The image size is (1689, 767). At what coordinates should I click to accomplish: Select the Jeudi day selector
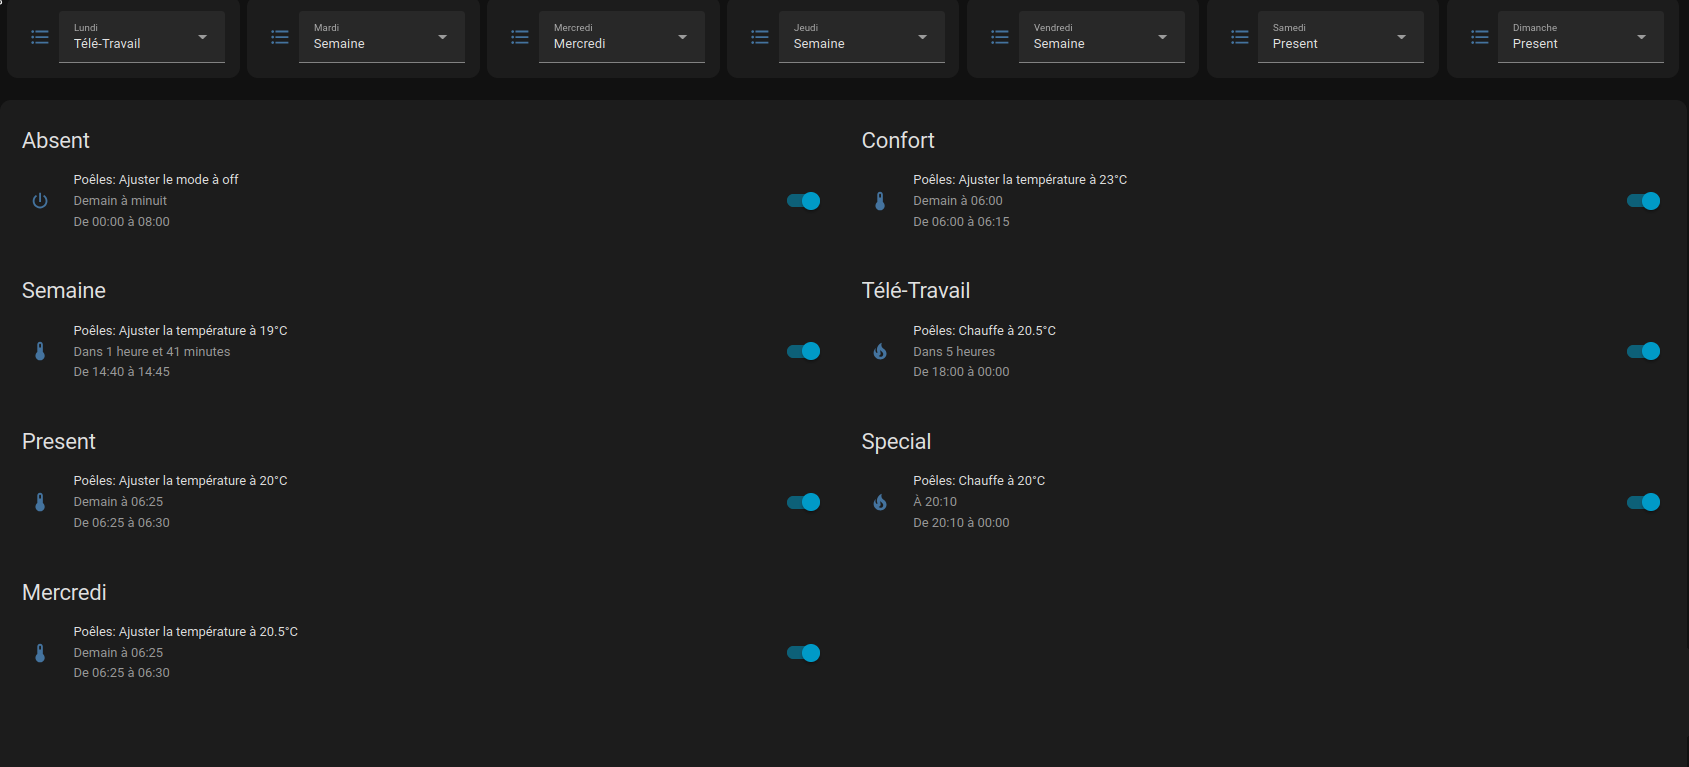tap(861, 37)
